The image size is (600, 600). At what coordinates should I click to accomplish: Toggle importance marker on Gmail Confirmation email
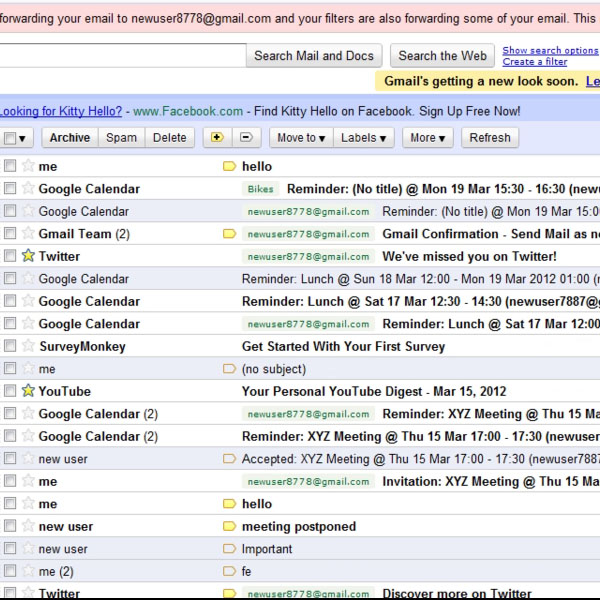click(229, 233)
